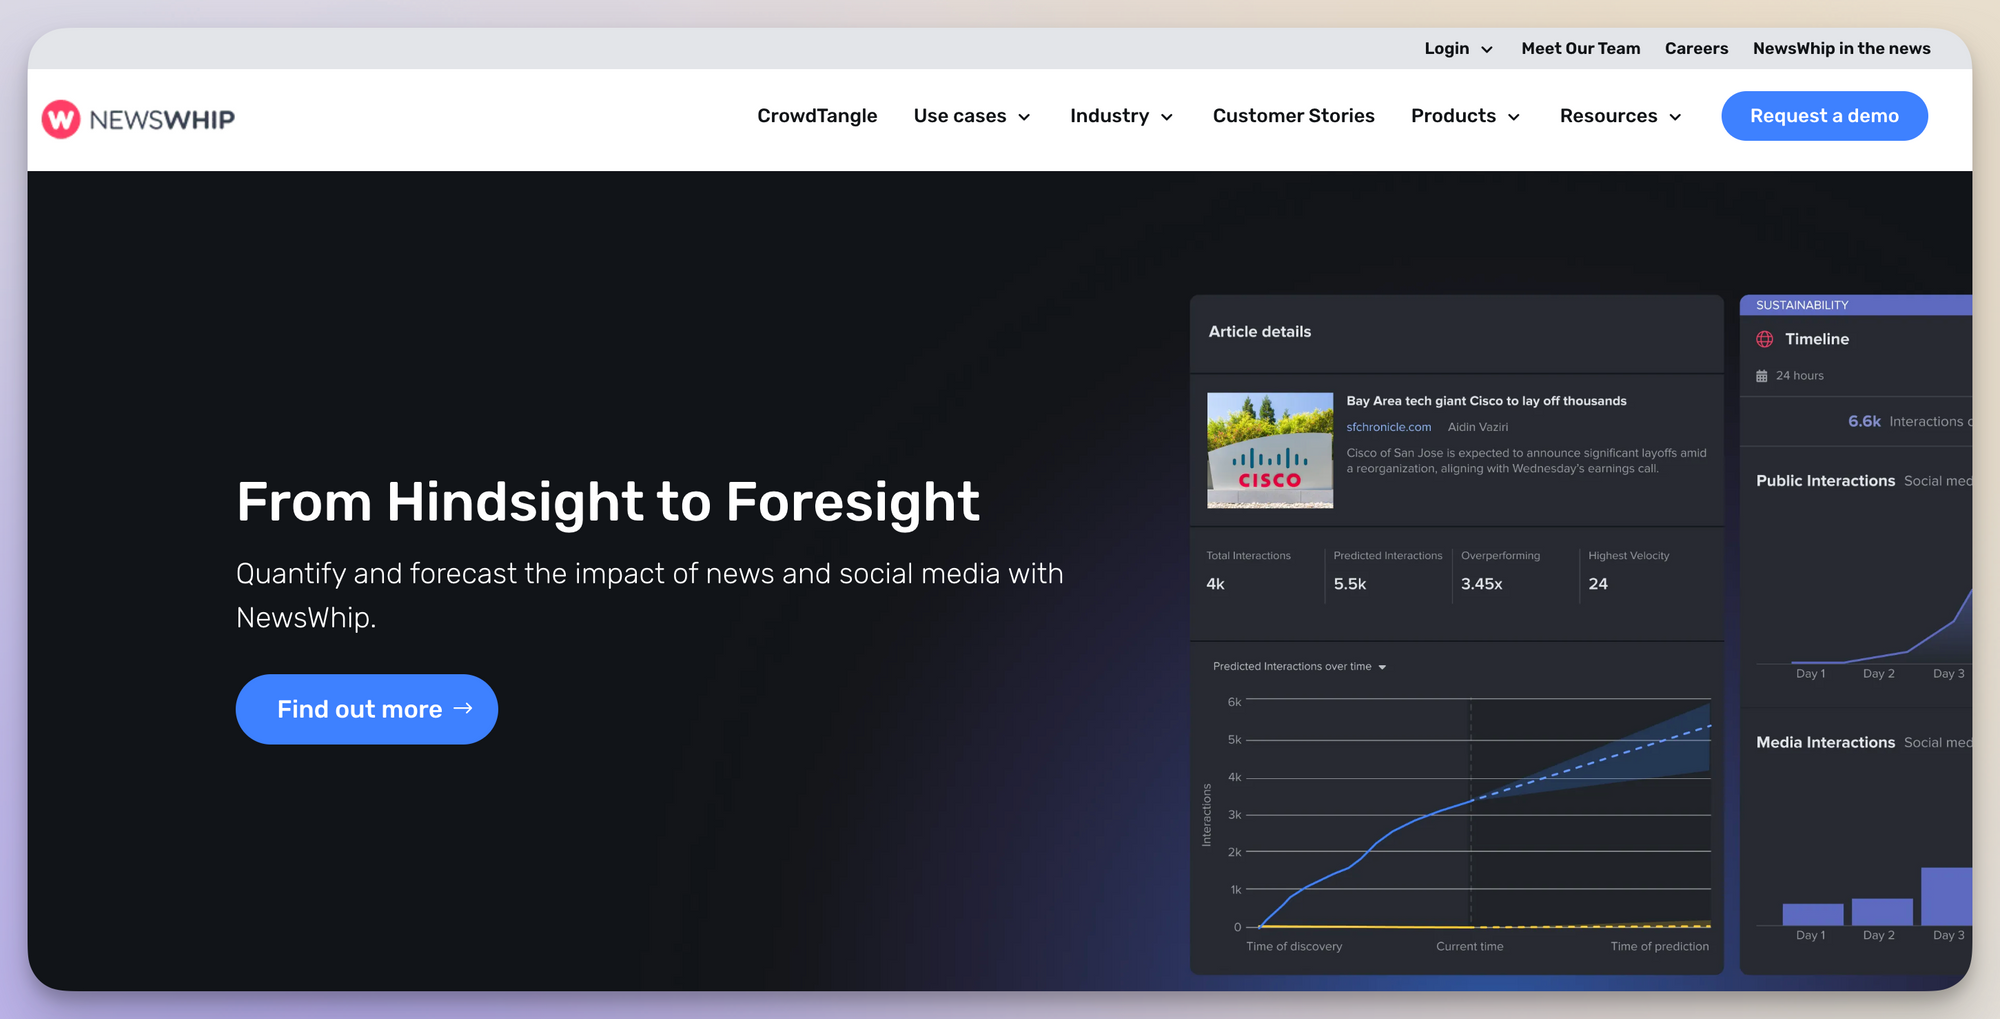This screenshot has width=2000, height=1019.
Task: Click the SUSTAINABILITY label bar
Action: [1855, 305]
